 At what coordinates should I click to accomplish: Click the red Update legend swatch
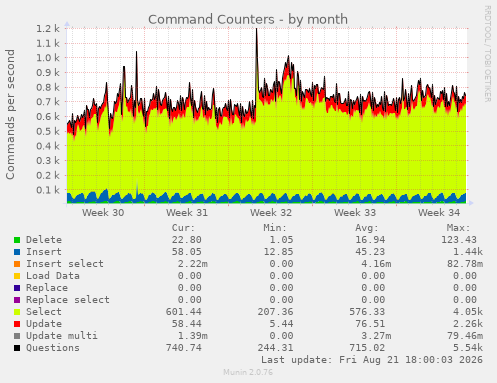click(x=17, y=324)
